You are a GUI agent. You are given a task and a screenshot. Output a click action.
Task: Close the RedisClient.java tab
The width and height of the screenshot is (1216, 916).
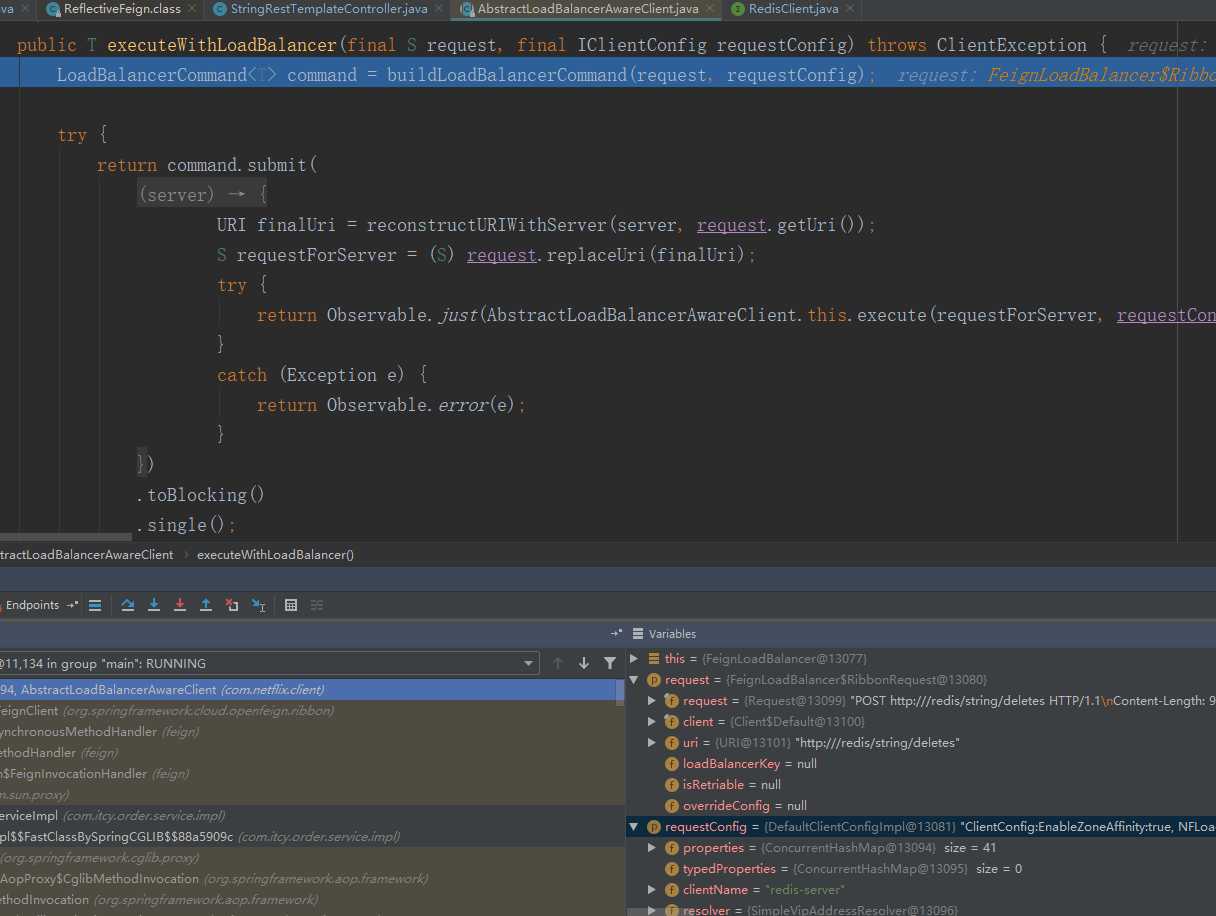(x=850, y=9)
